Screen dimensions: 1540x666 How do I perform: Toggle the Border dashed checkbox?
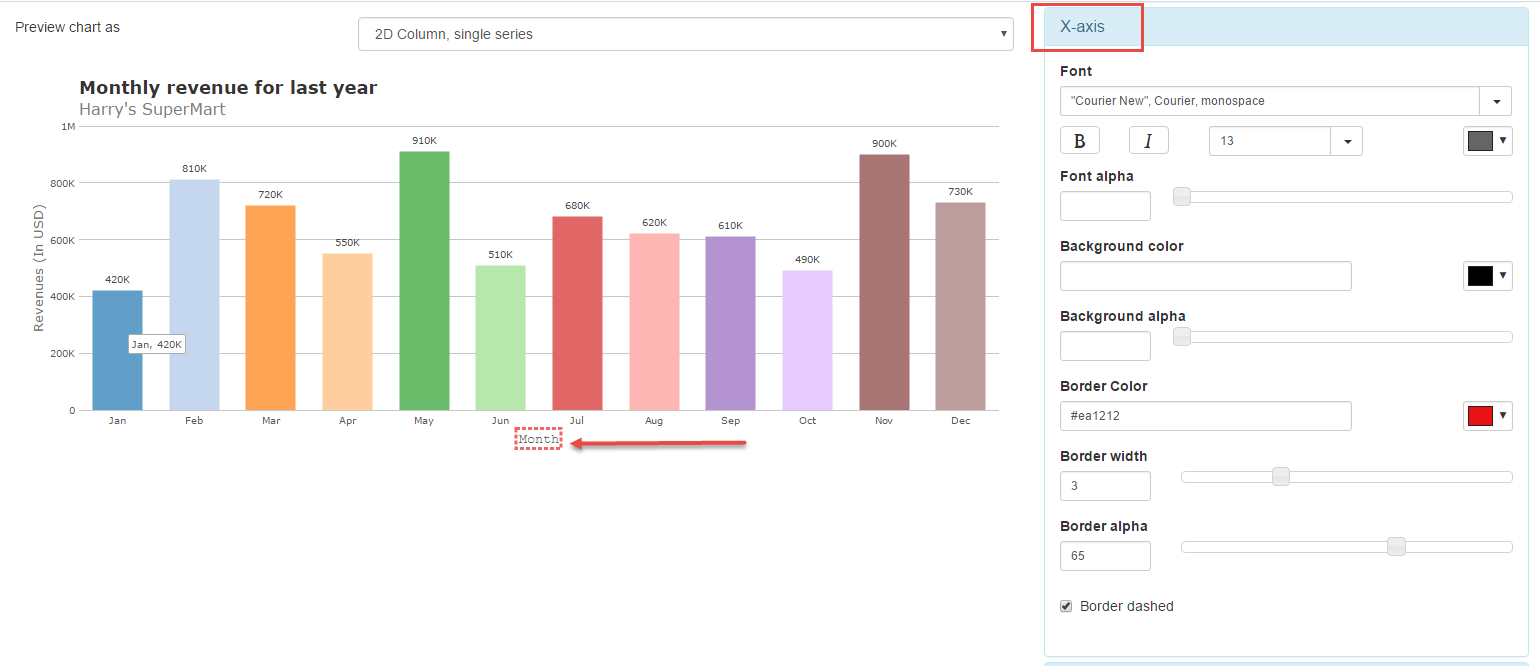(x=1066, y=606)
